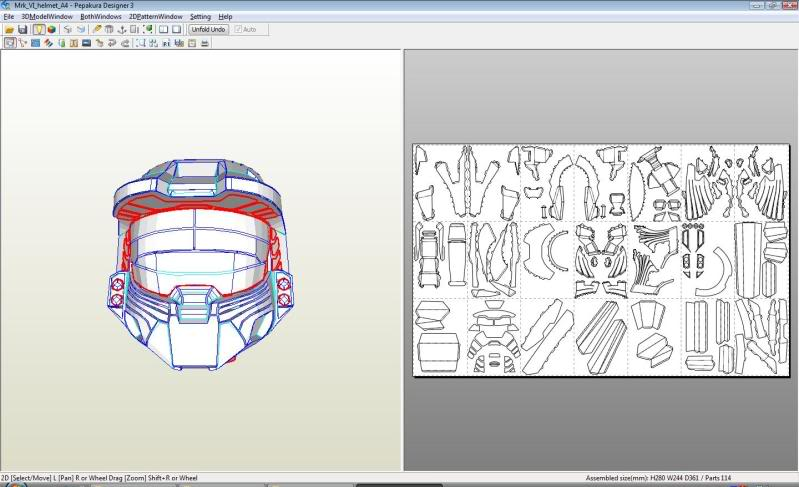Click the Pepakura Designer title bar app icon
The image size is (799, 487).
click(x=6, y=5)
